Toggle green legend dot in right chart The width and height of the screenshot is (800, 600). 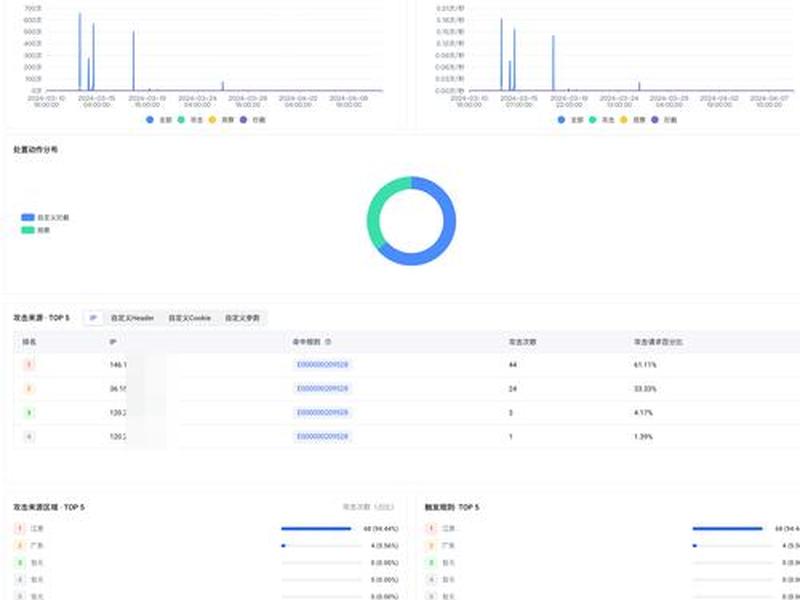pyautogui.click(x=592, y=119)
